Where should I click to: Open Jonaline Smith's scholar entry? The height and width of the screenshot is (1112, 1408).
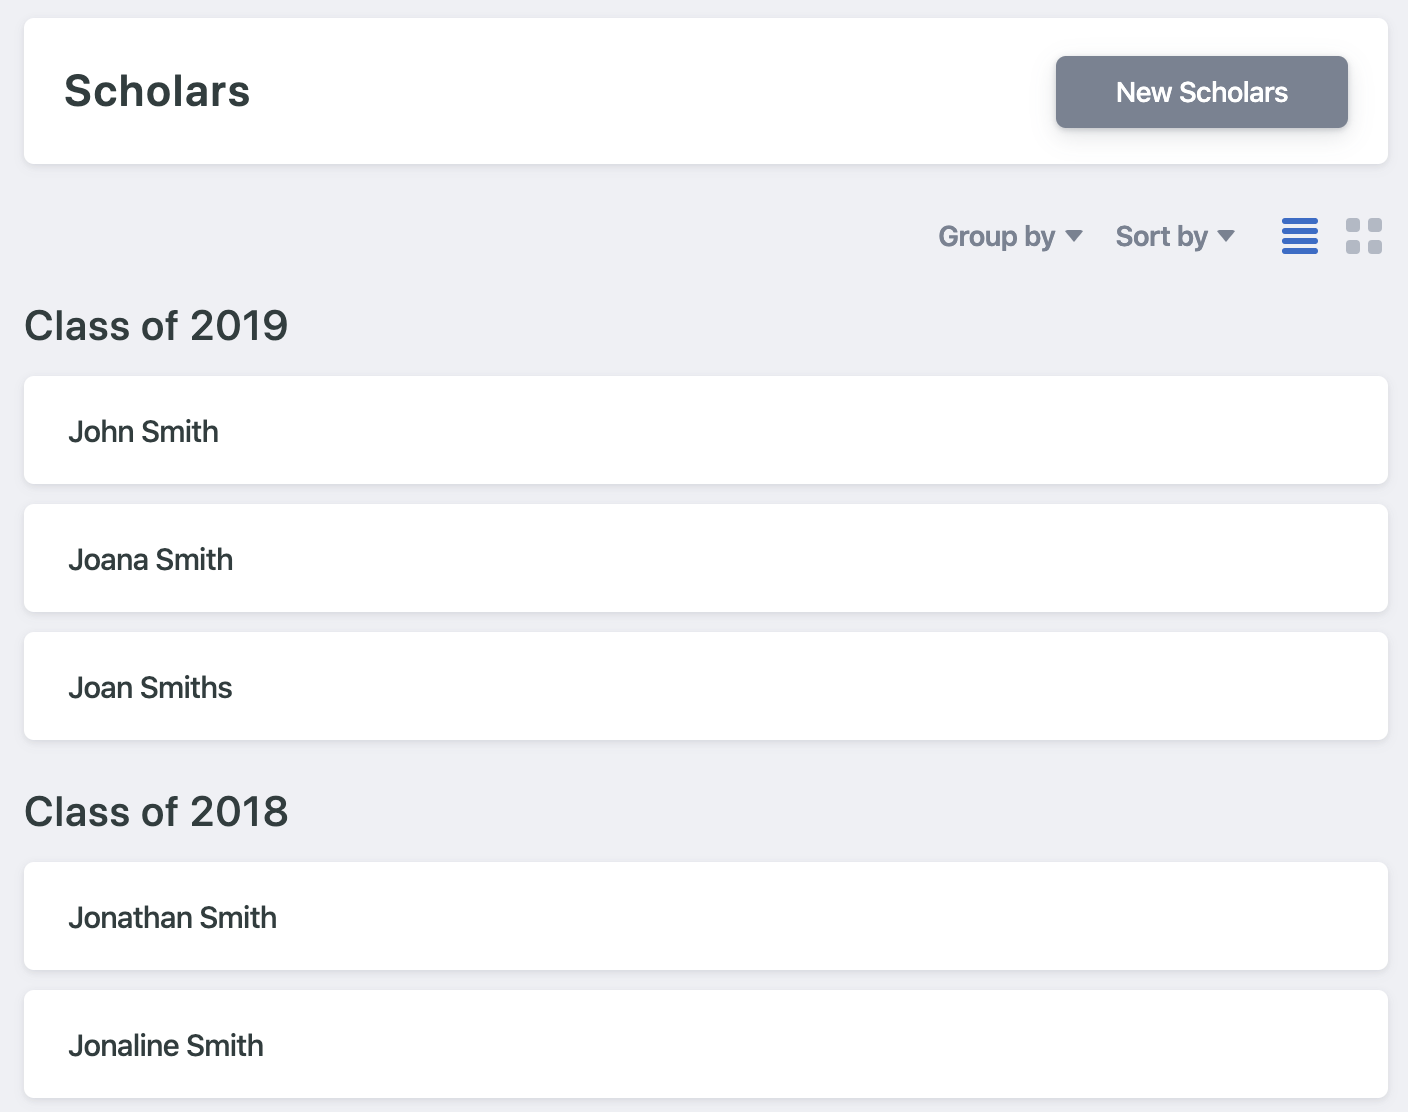pos(166,1045)
